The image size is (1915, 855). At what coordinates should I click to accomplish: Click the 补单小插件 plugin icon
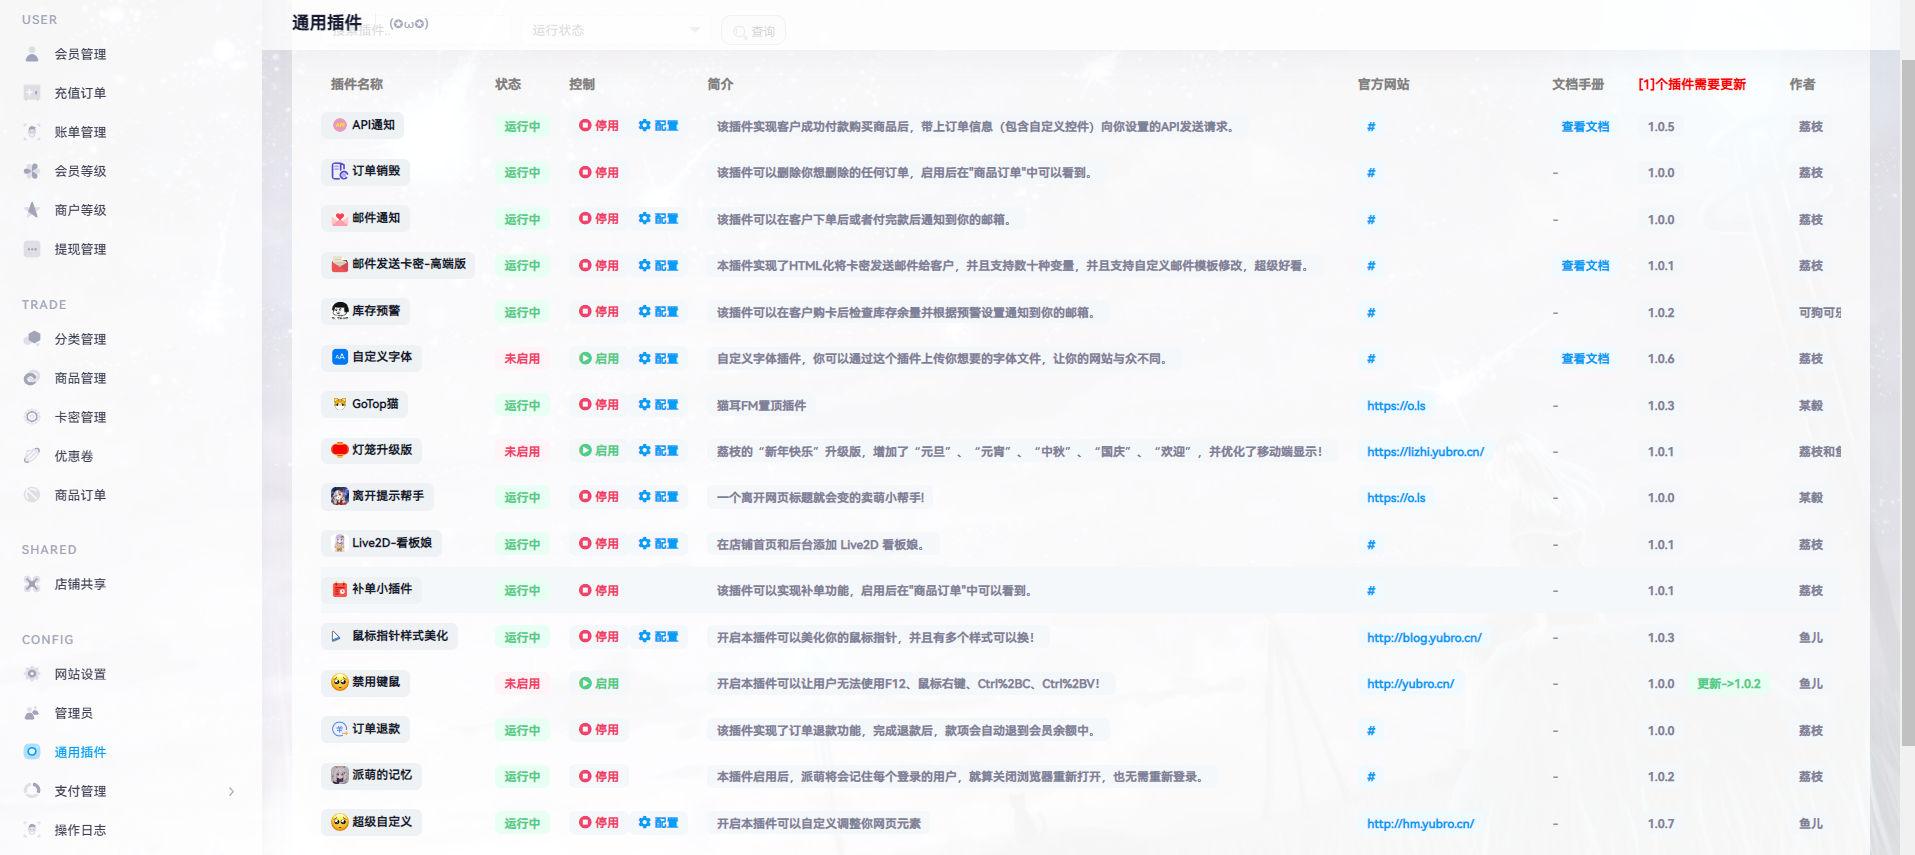[340, 589]
